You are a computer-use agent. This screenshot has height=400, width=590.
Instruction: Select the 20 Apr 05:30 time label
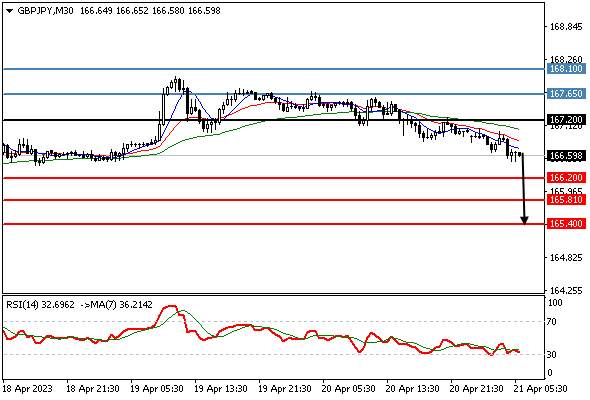coord(348,389)
